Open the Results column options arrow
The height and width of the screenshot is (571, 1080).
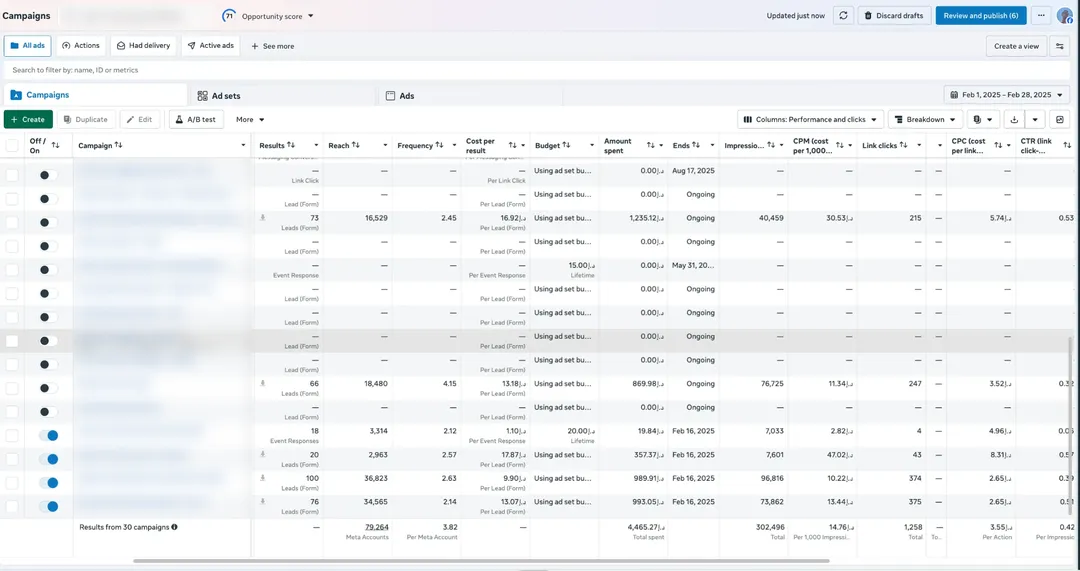[316, 145]
